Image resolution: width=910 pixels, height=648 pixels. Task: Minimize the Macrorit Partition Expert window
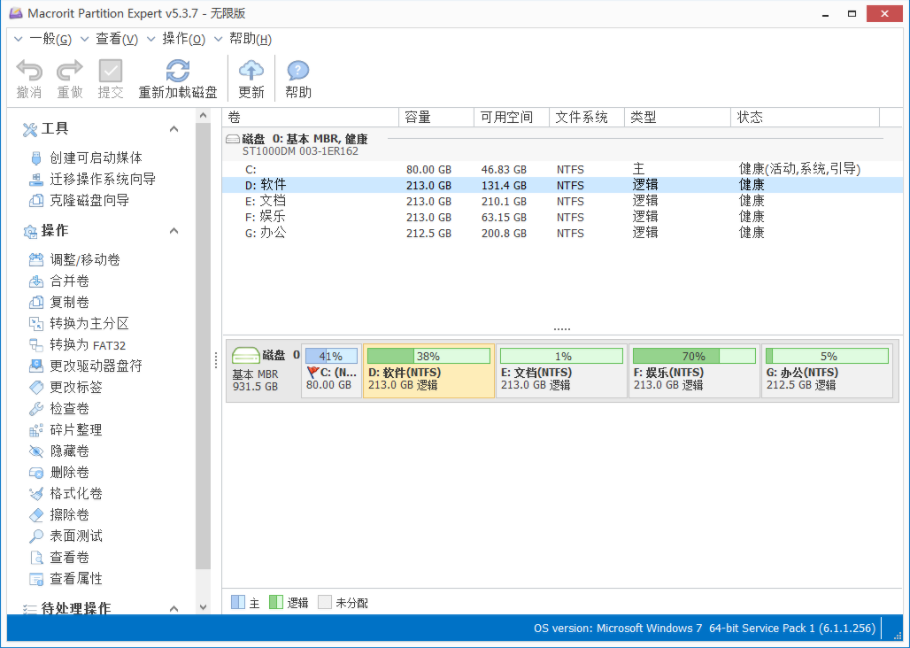tap(825, 14)
